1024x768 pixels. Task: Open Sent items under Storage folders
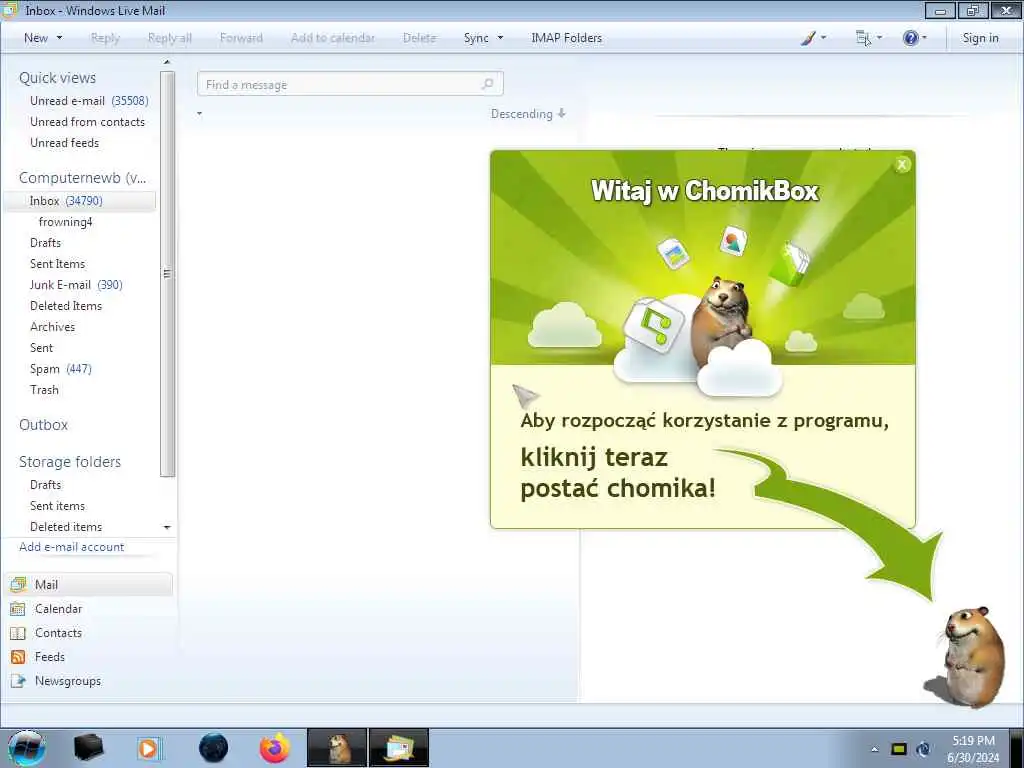click(57, 505)
